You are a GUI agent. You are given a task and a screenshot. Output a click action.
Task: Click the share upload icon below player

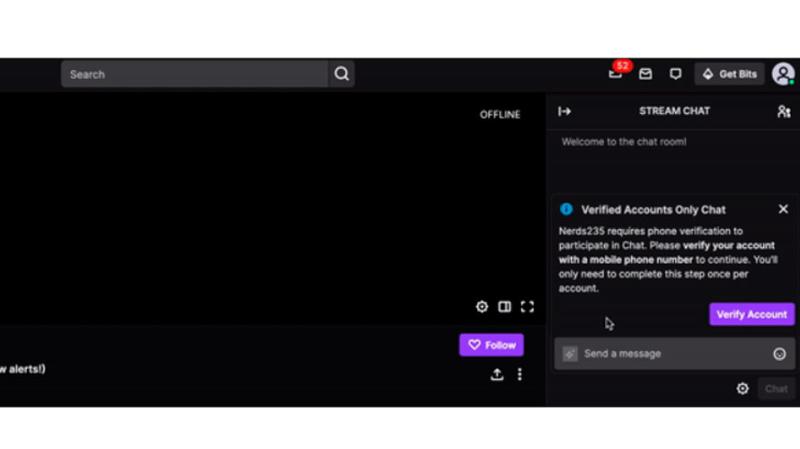[x=497, y=375]
